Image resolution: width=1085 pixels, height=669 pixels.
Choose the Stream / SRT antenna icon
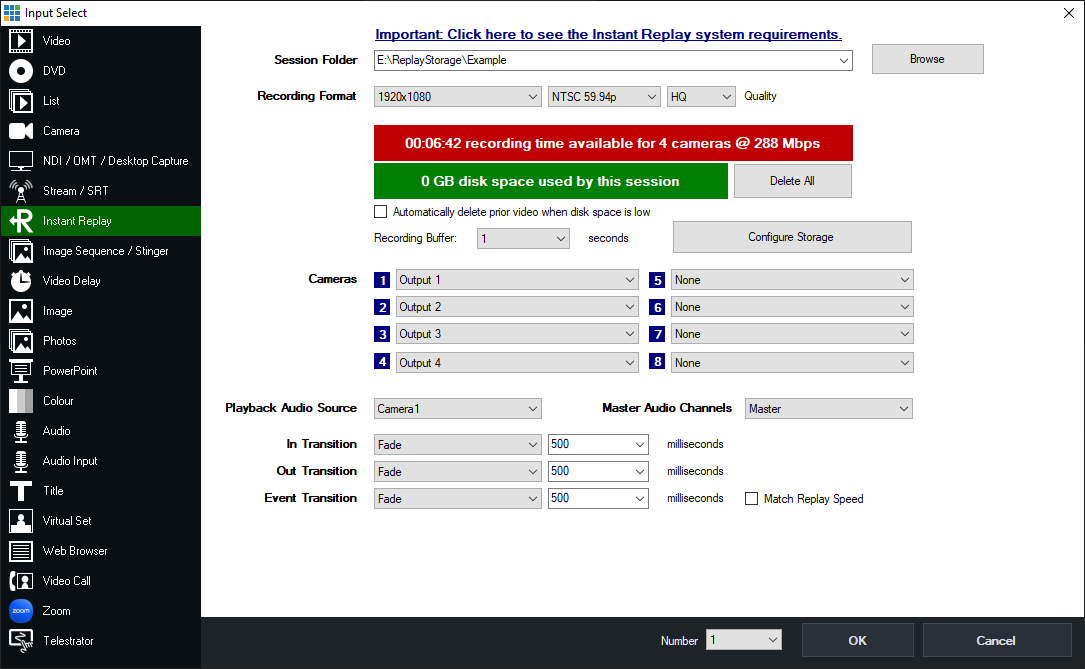pos(21,191)
